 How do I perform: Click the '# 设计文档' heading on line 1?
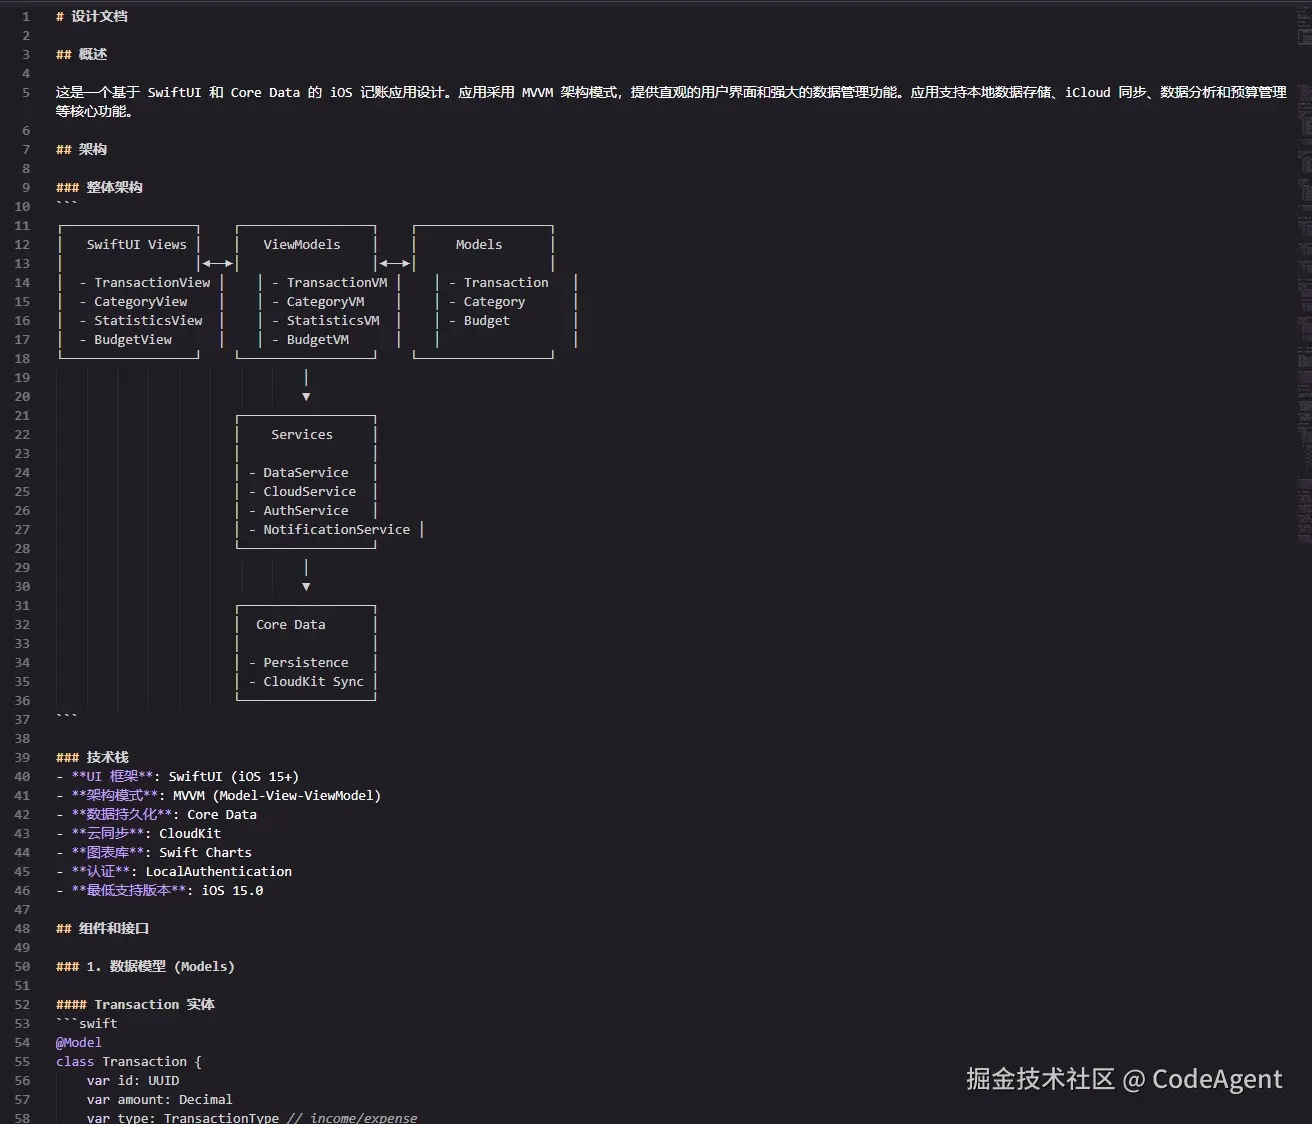point(92,16)
